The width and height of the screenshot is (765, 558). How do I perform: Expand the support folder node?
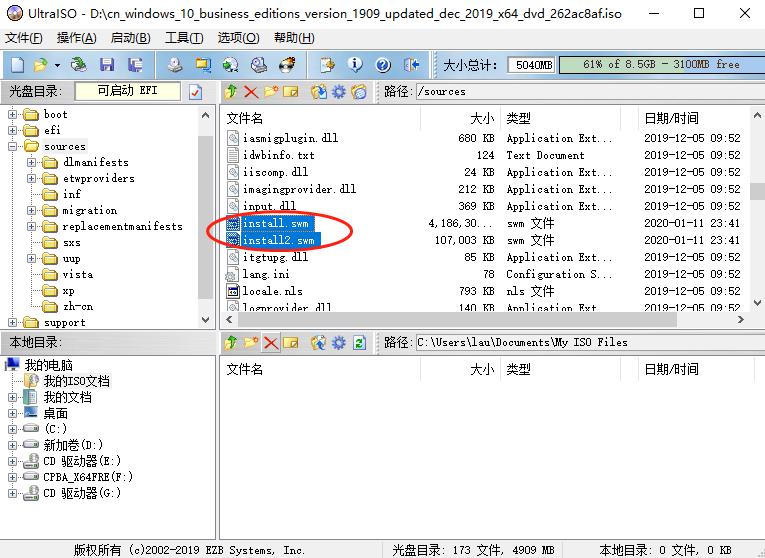[12, 323]
